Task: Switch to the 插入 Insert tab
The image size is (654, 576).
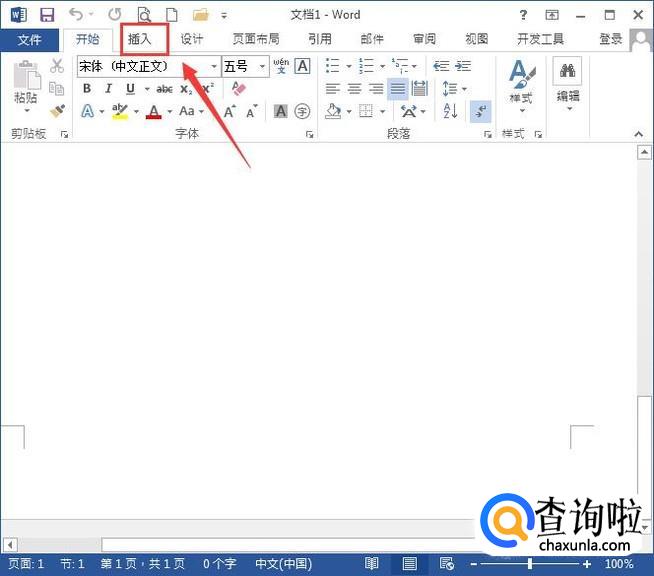Action: [x=139, y=40]
